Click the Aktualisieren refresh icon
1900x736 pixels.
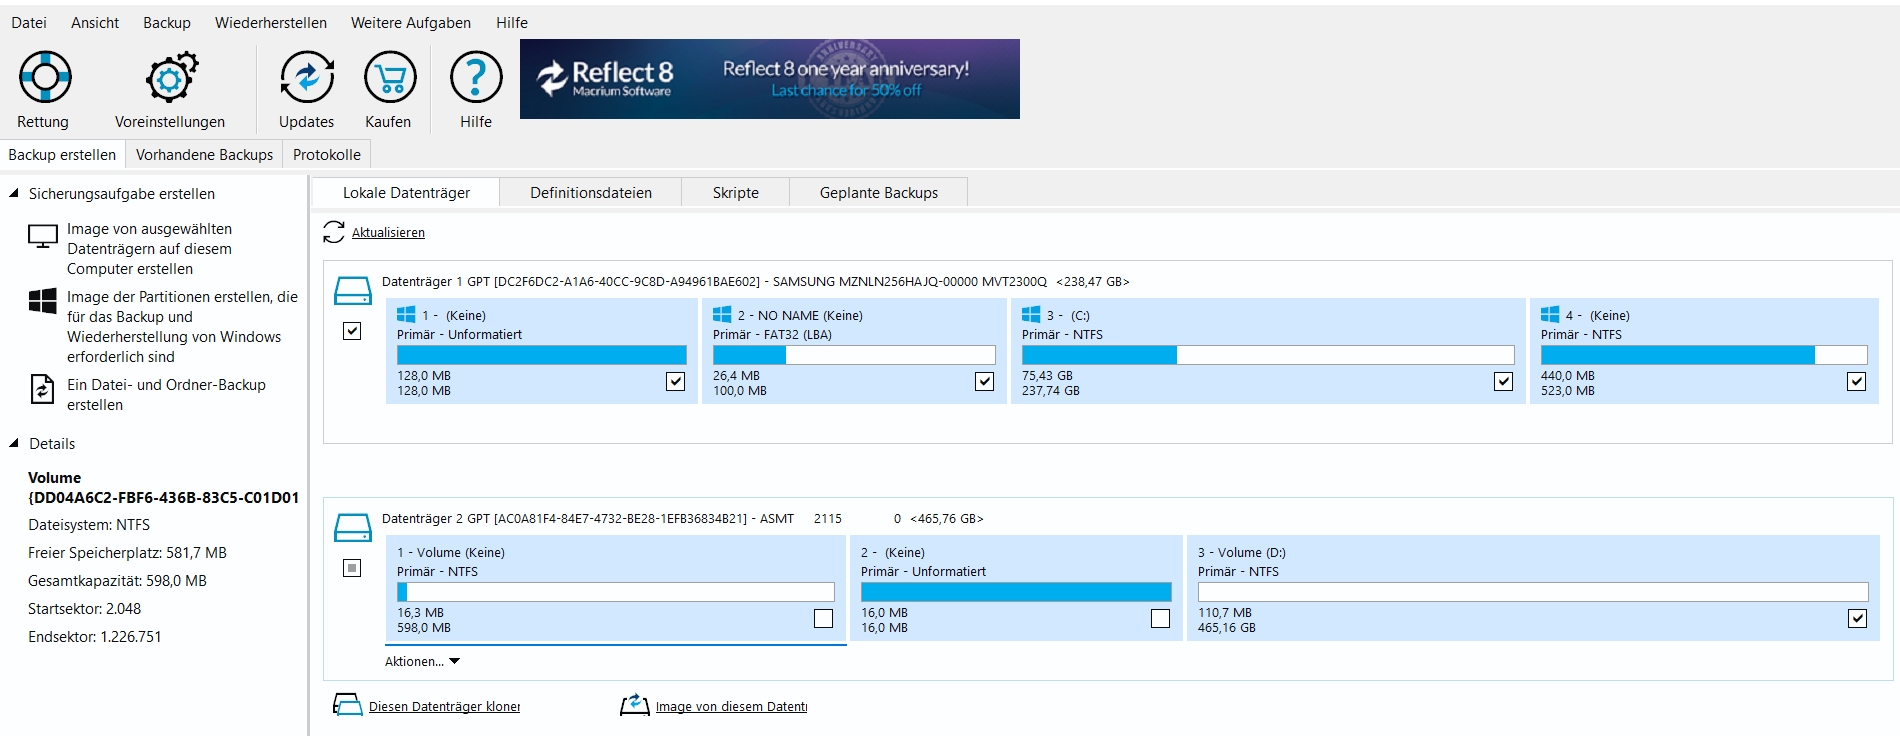tap(334, 232)
